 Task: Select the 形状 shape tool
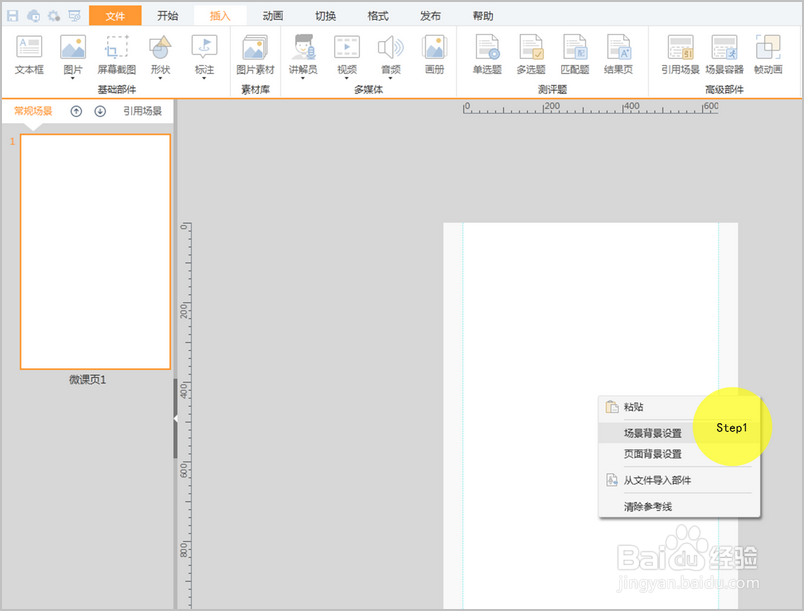coord(160,55)
